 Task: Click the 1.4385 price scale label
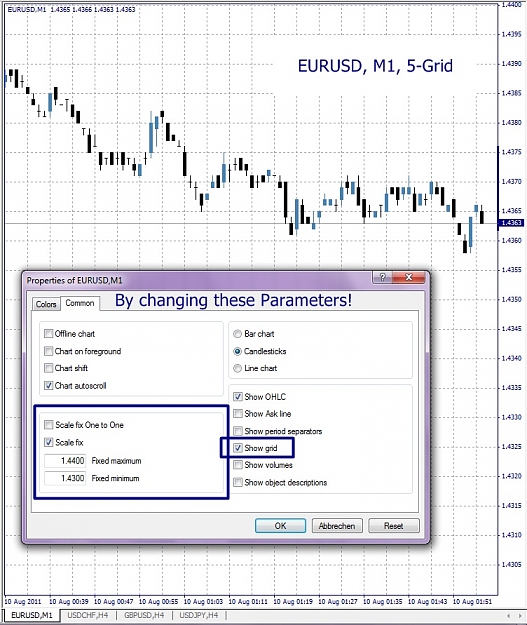tap(511, 93)
